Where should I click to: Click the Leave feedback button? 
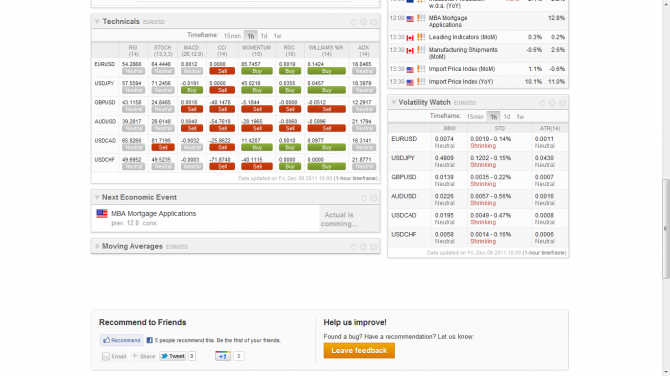[359, 350]
